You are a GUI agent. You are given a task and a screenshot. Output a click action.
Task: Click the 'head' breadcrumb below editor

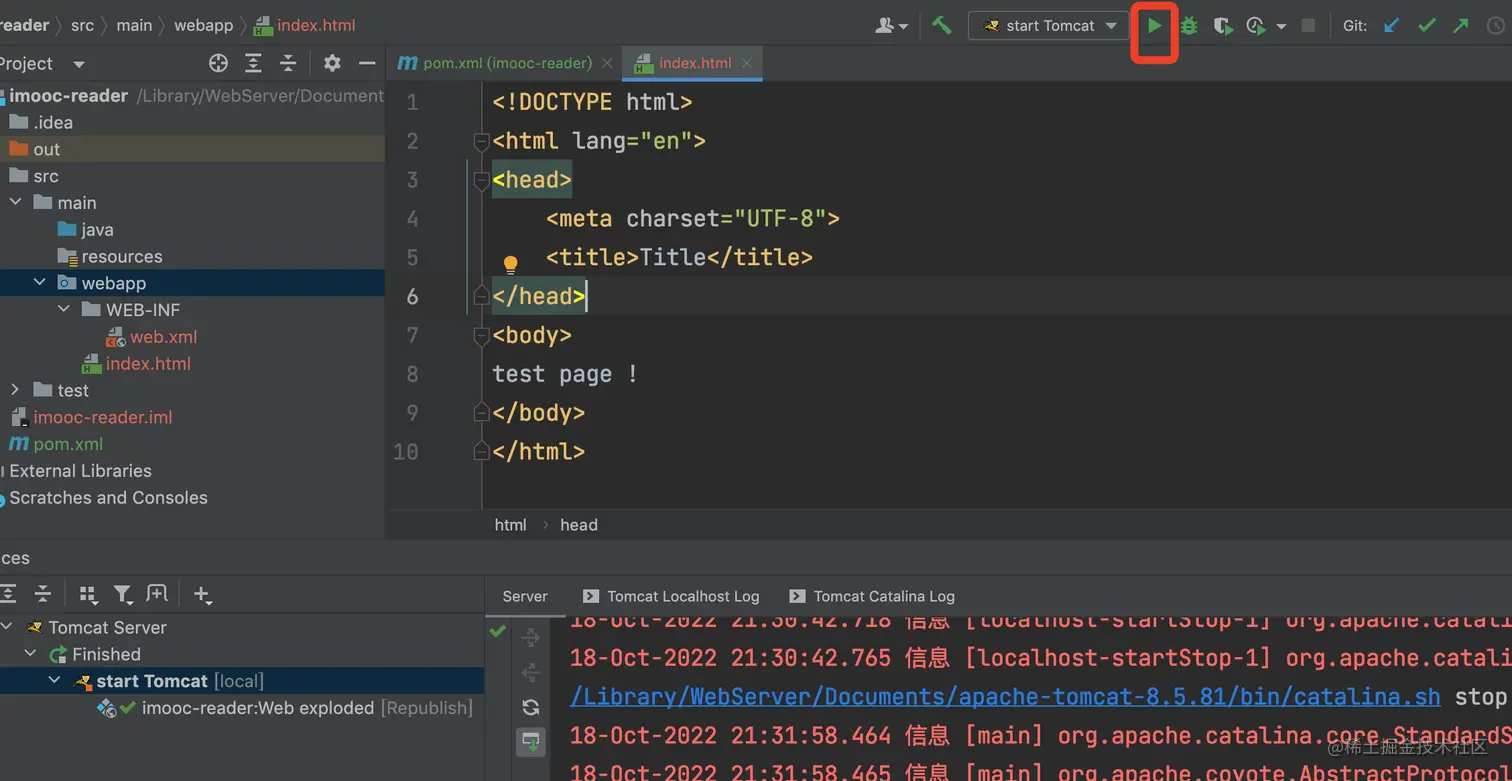tap(579, 525)
